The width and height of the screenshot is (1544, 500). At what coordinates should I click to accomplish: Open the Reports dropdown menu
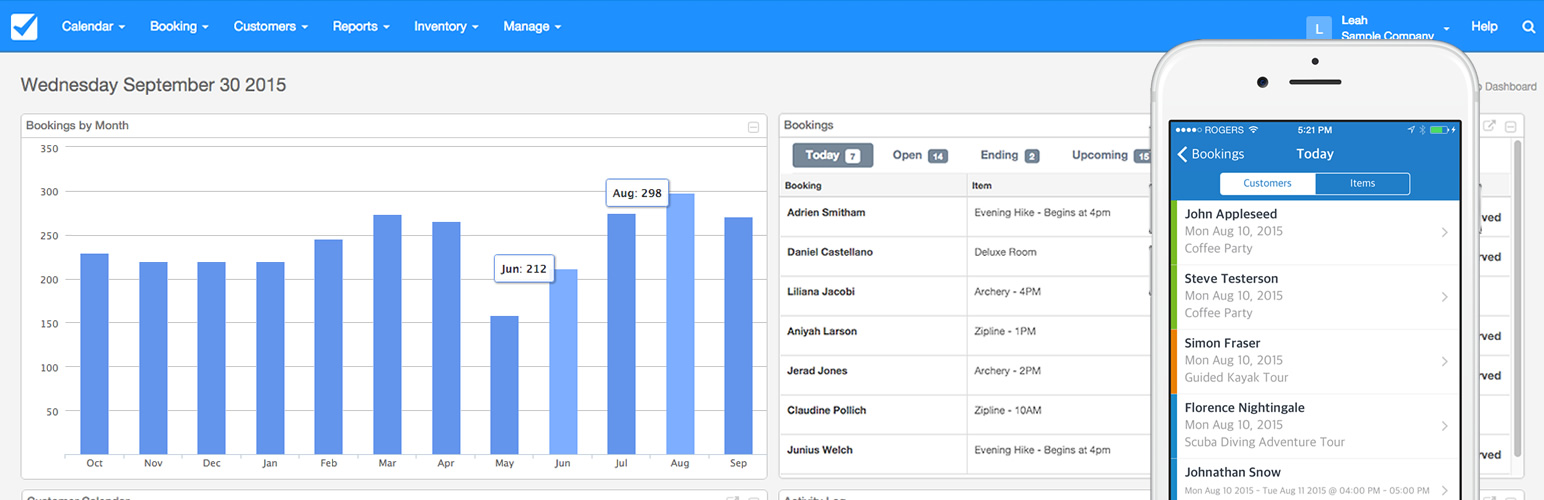point(361,27)
